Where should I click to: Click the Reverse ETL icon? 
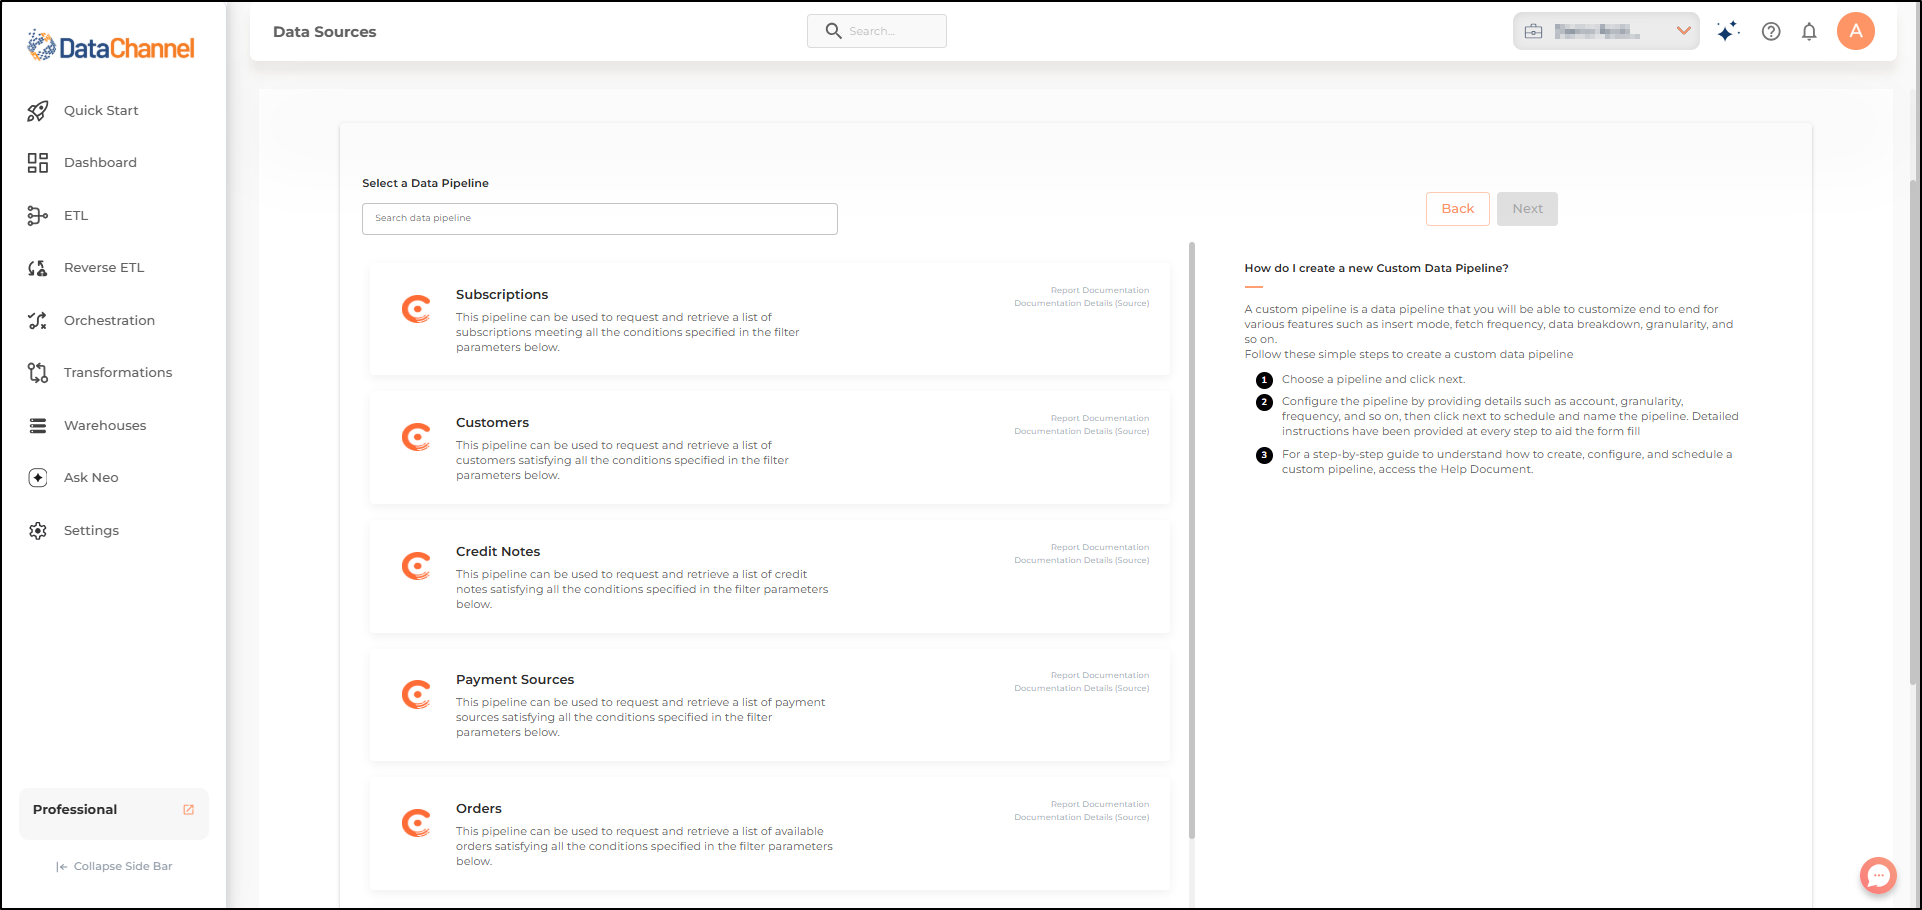click(x=38, y=268)
